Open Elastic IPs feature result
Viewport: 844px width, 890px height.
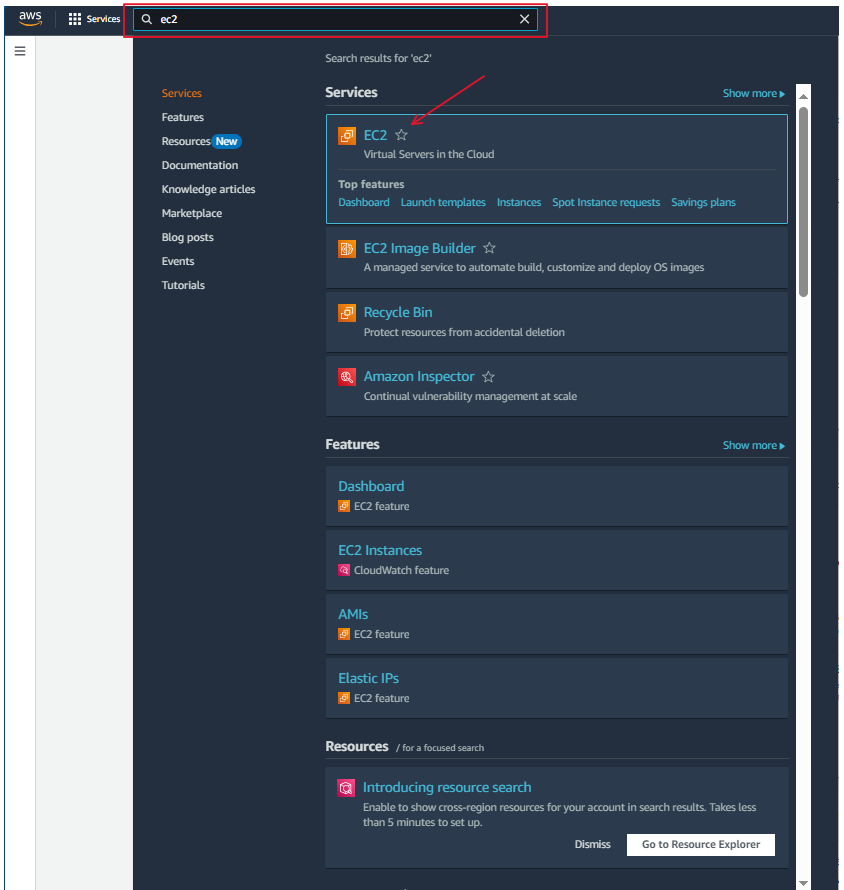point(368,678)
